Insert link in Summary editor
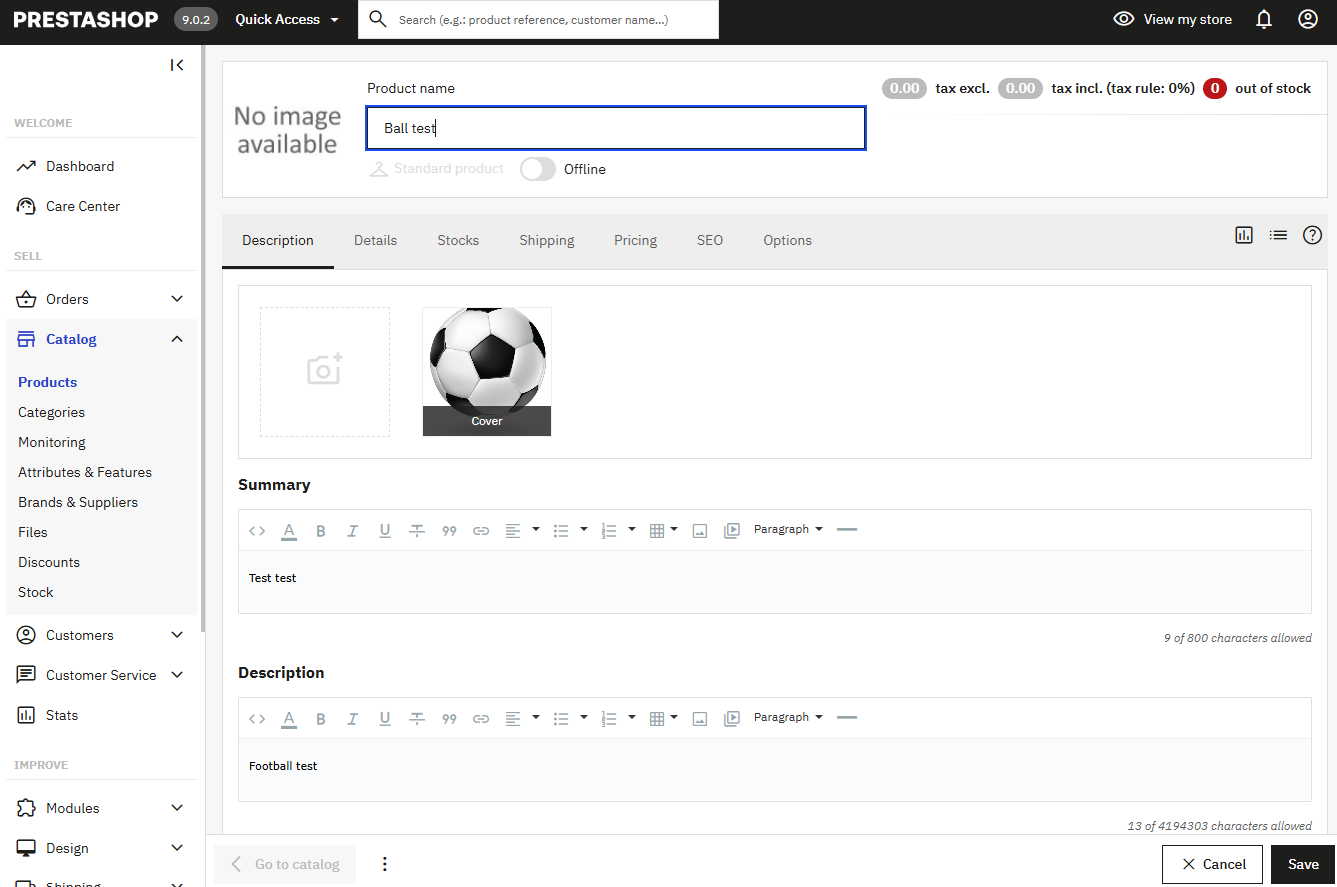The width and height of the screenshot is (1337, 887). tap(481, 531)
